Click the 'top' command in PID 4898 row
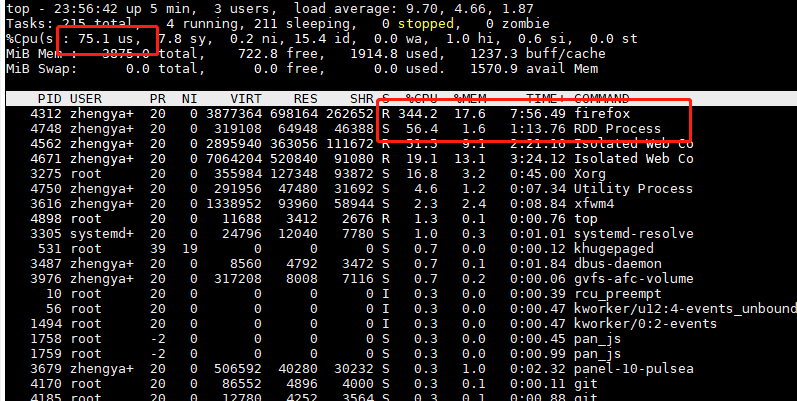 pyautogui.click(x=586, y=219)
